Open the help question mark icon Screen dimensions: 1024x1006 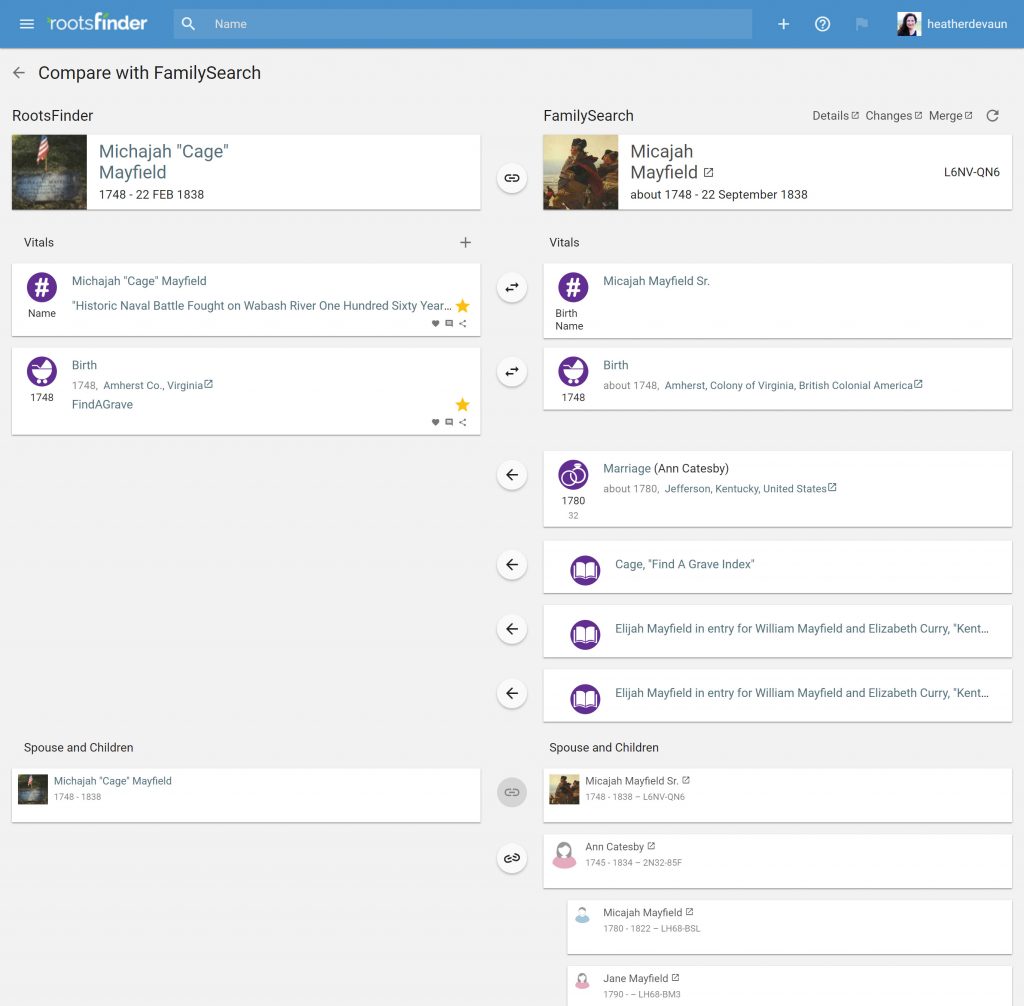[x=823, y=24]
